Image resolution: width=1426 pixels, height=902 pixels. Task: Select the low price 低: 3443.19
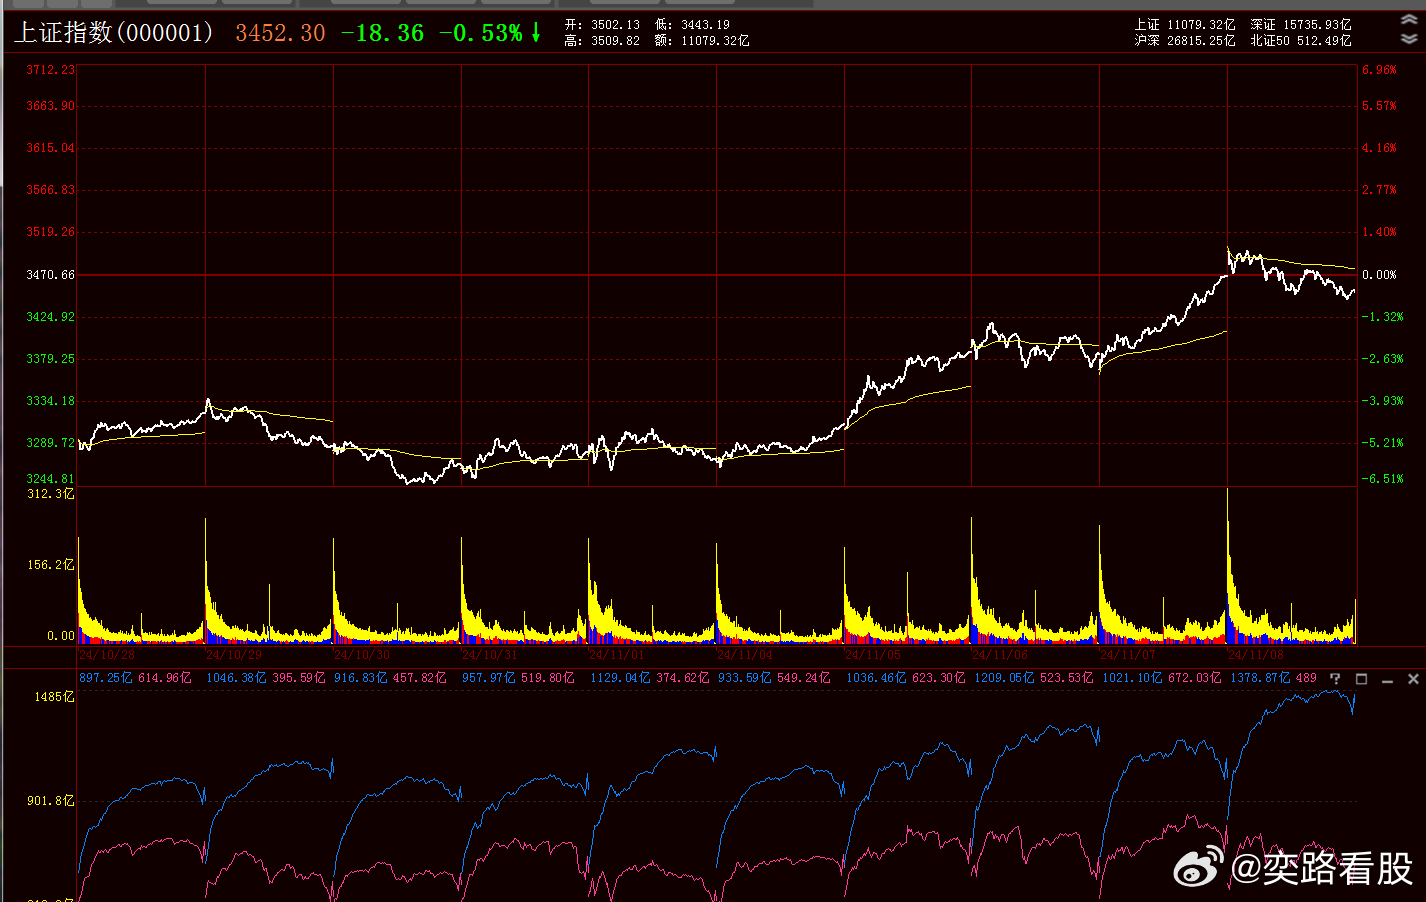point(693,25)
